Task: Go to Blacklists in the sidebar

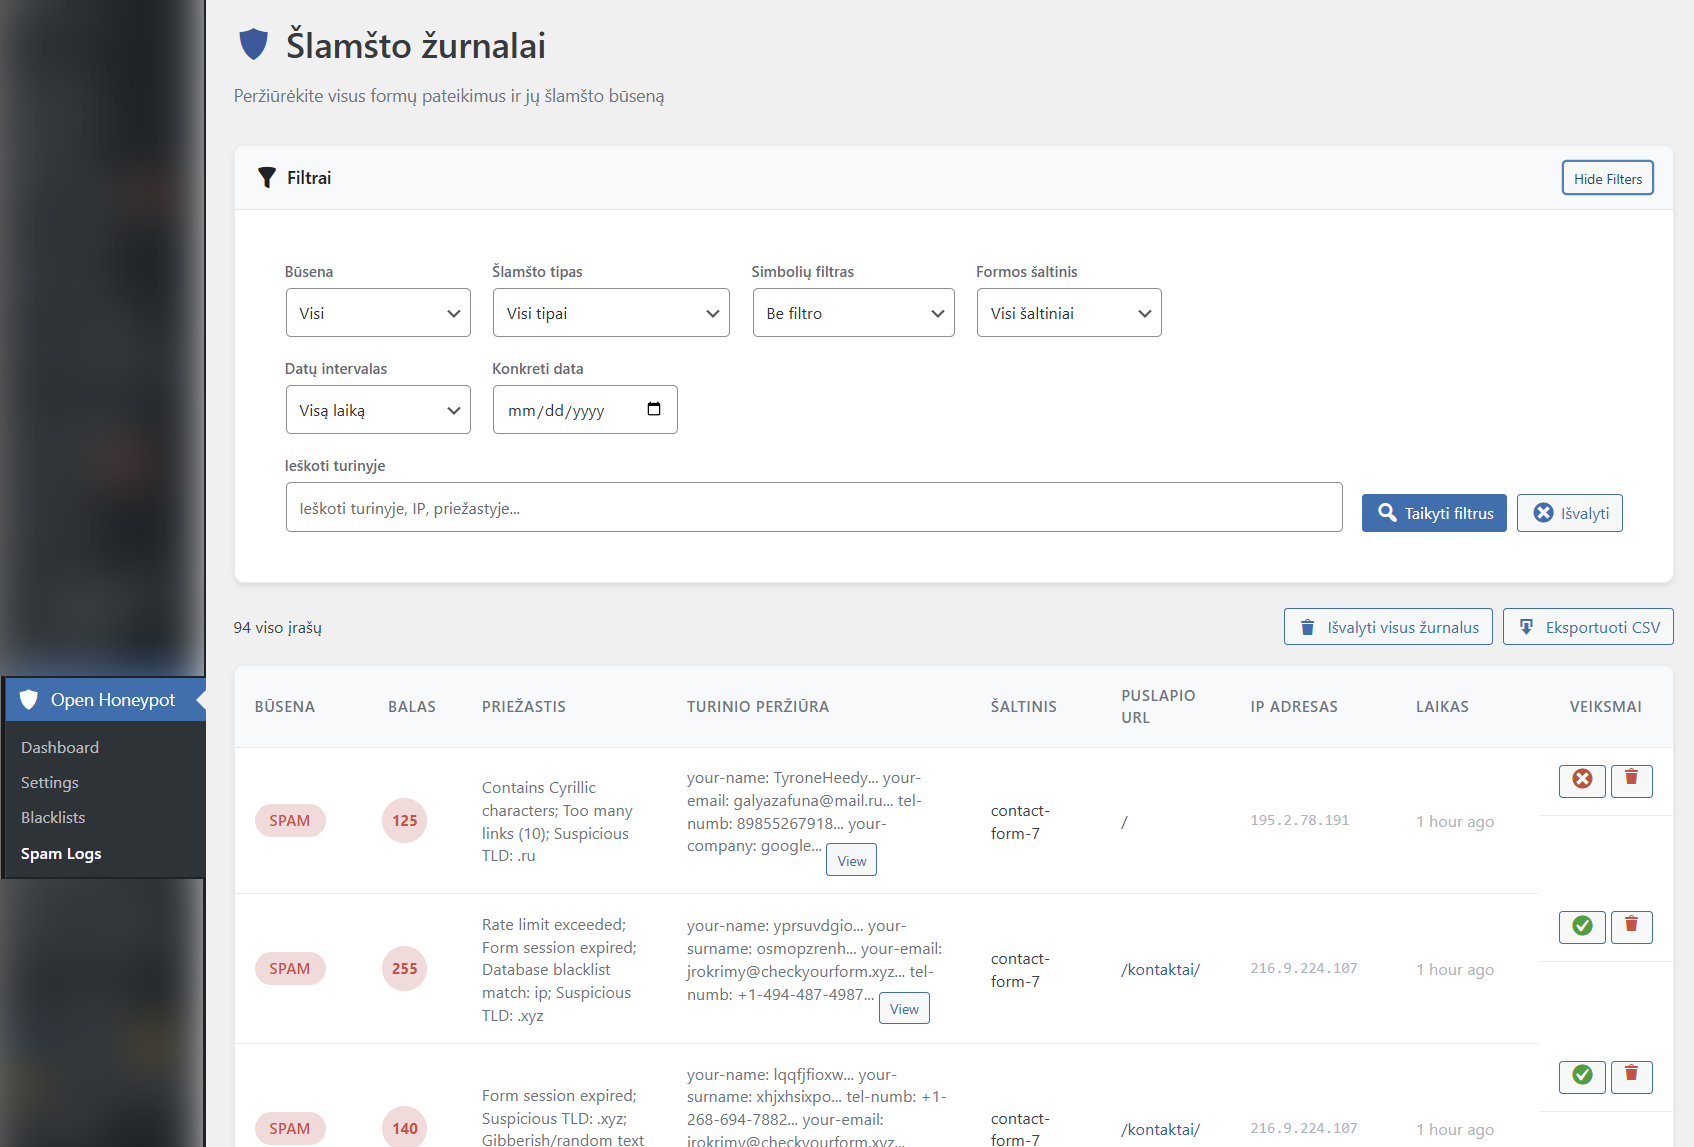Action: [53, 817]
